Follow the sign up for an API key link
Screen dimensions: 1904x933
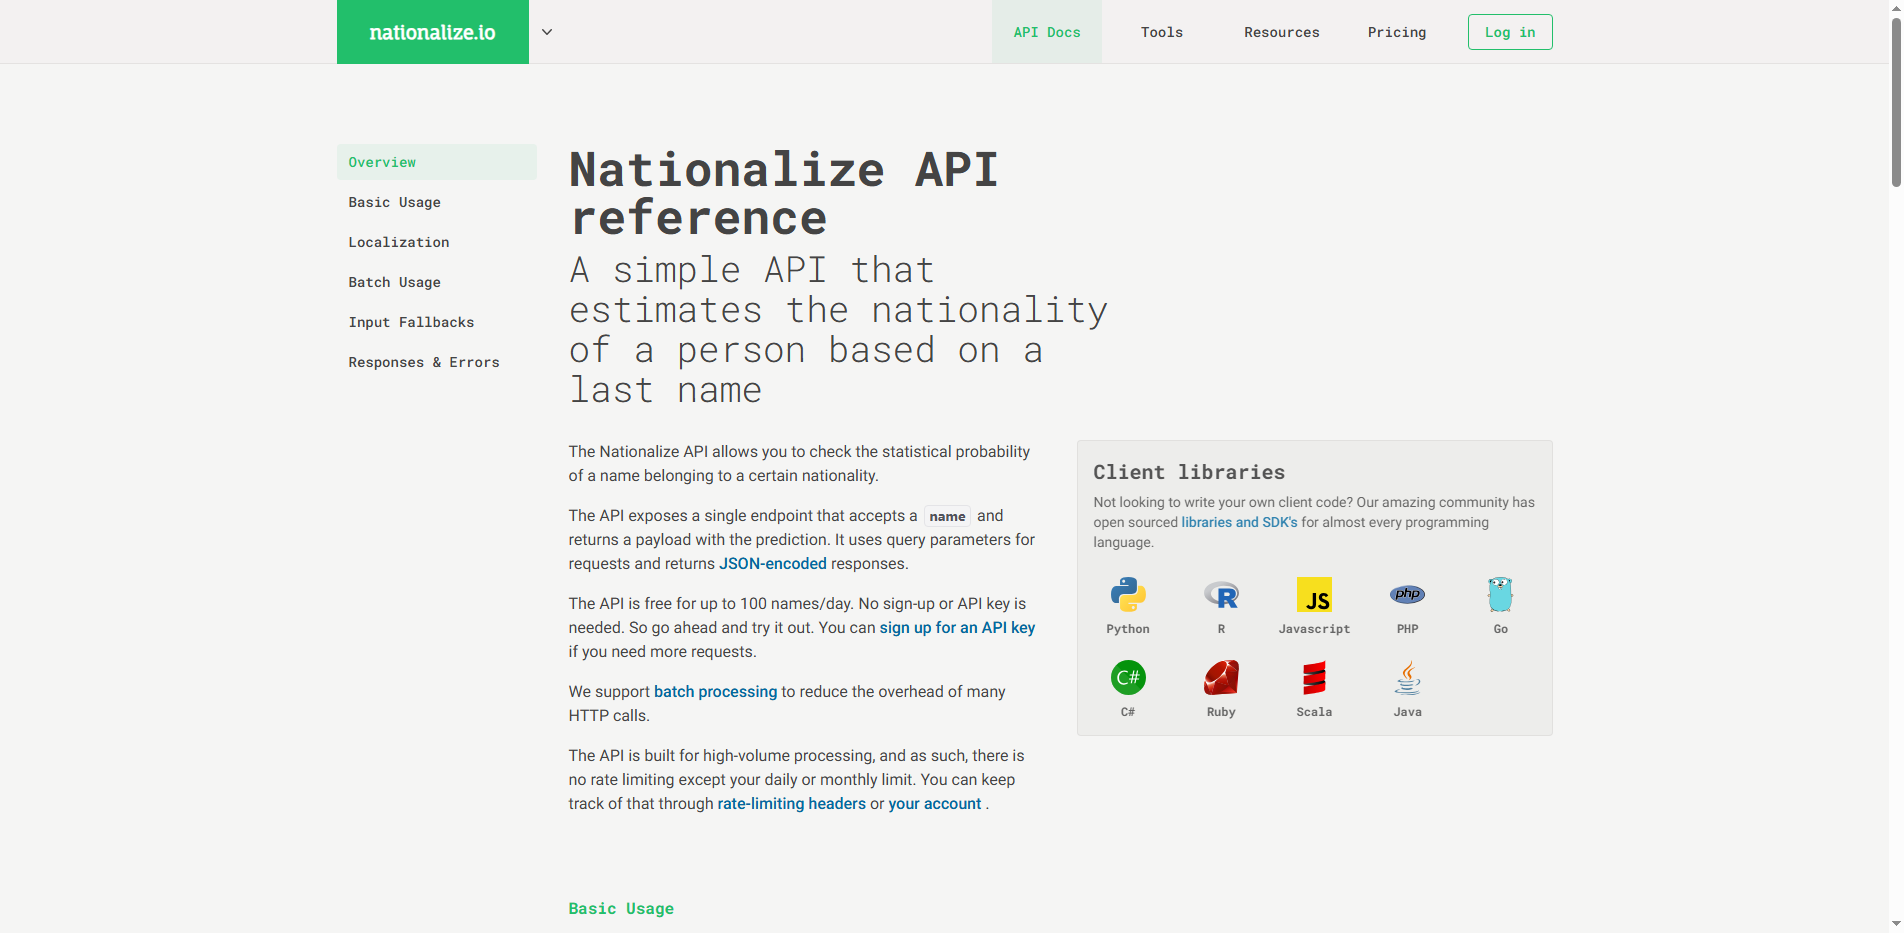(x=956, y=627)
